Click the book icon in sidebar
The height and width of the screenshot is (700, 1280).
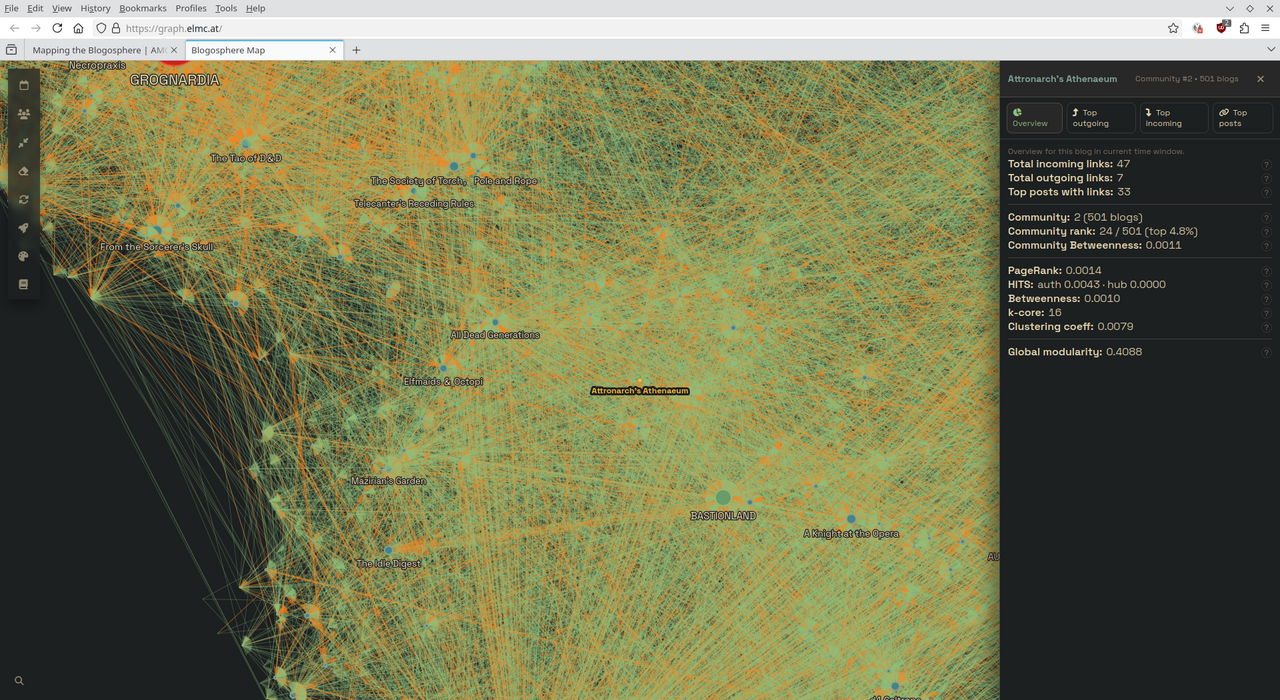coord(24,285)
